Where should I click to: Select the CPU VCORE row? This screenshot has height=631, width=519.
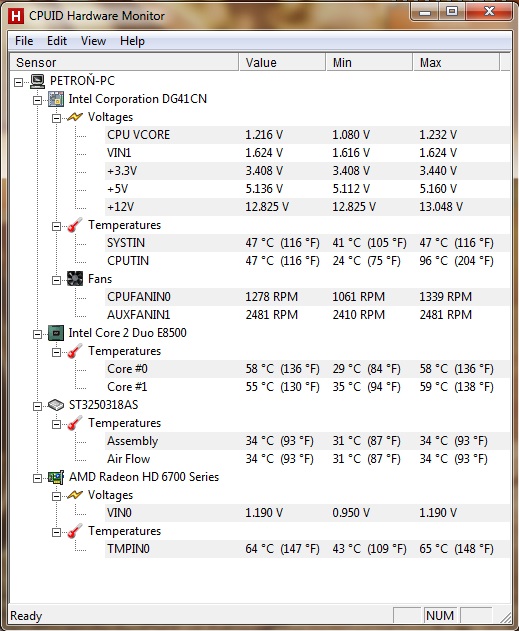tap(307, 135)
